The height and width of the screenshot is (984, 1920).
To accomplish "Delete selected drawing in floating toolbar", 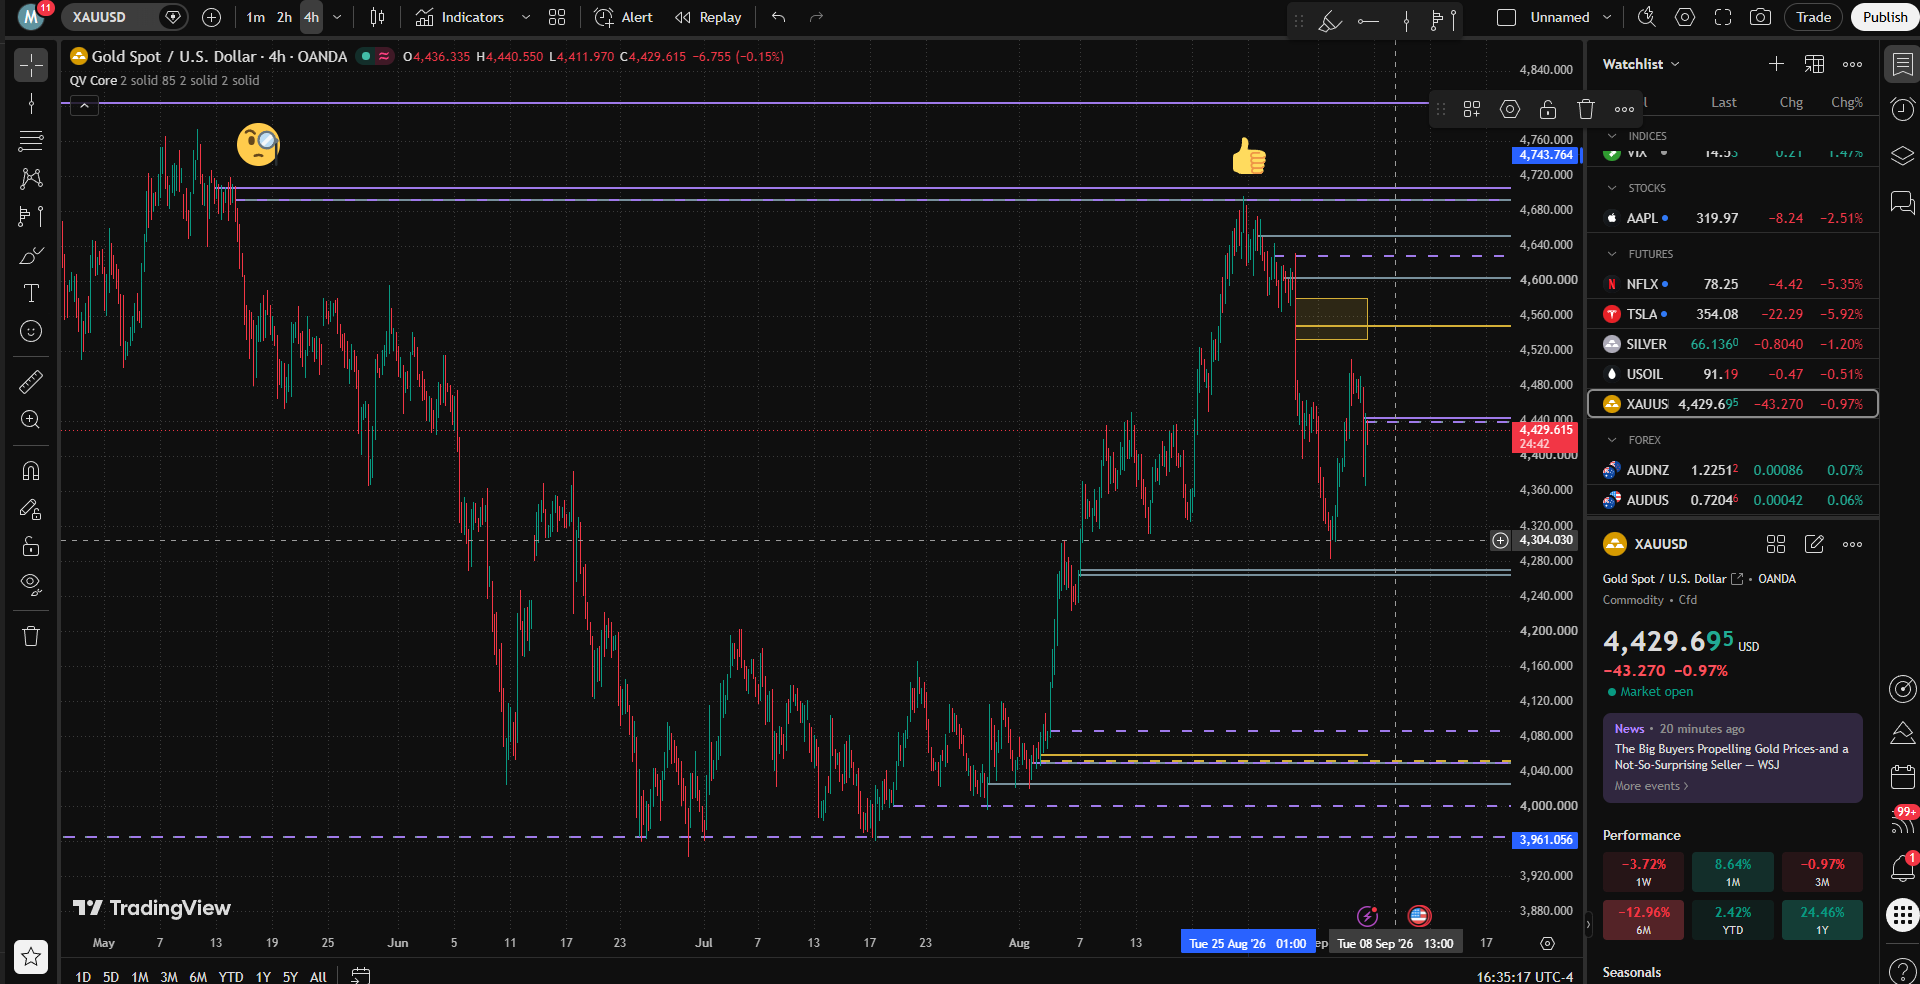I will coord(1586,109).
